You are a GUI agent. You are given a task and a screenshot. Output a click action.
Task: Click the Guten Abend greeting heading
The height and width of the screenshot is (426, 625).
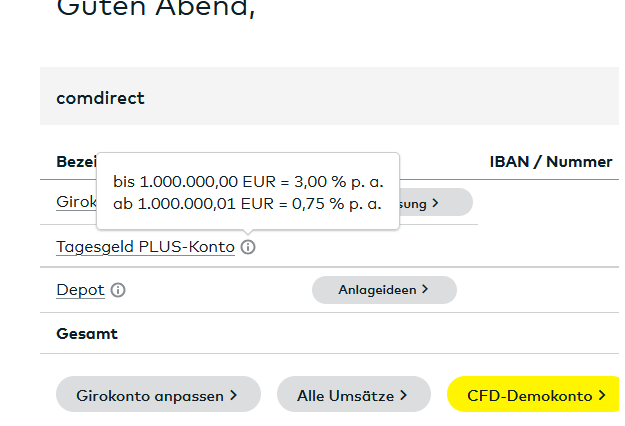tap(156, 10)
